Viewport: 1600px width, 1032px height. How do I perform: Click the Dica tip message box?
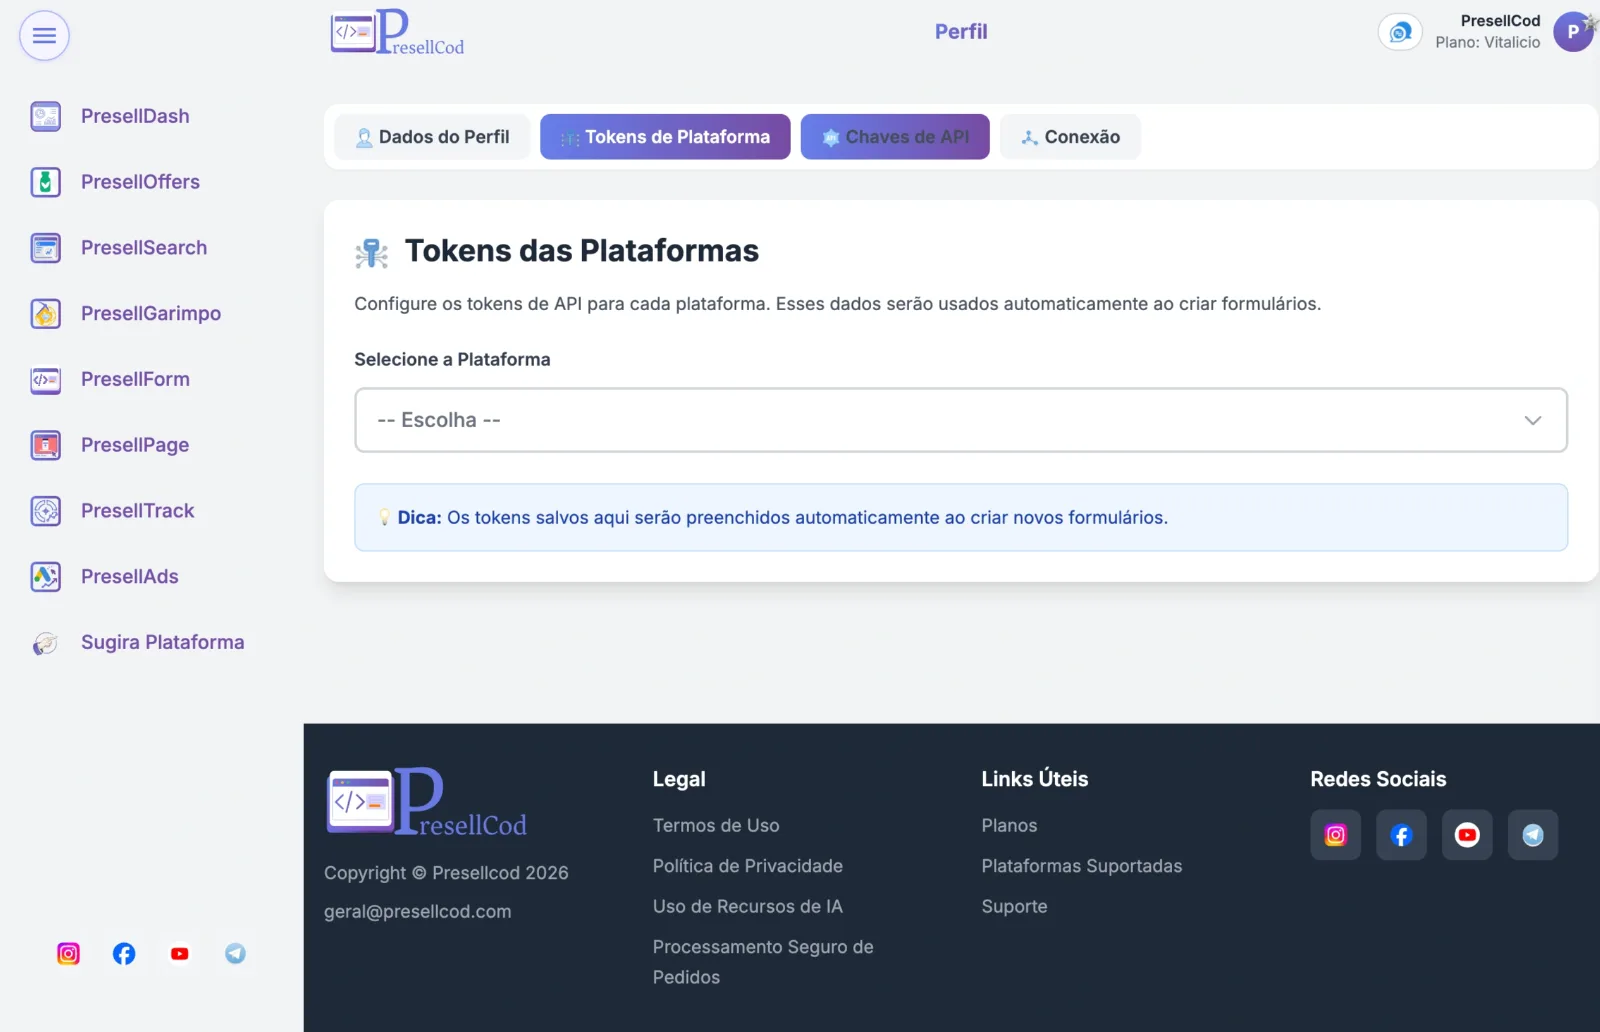[961, 518]
